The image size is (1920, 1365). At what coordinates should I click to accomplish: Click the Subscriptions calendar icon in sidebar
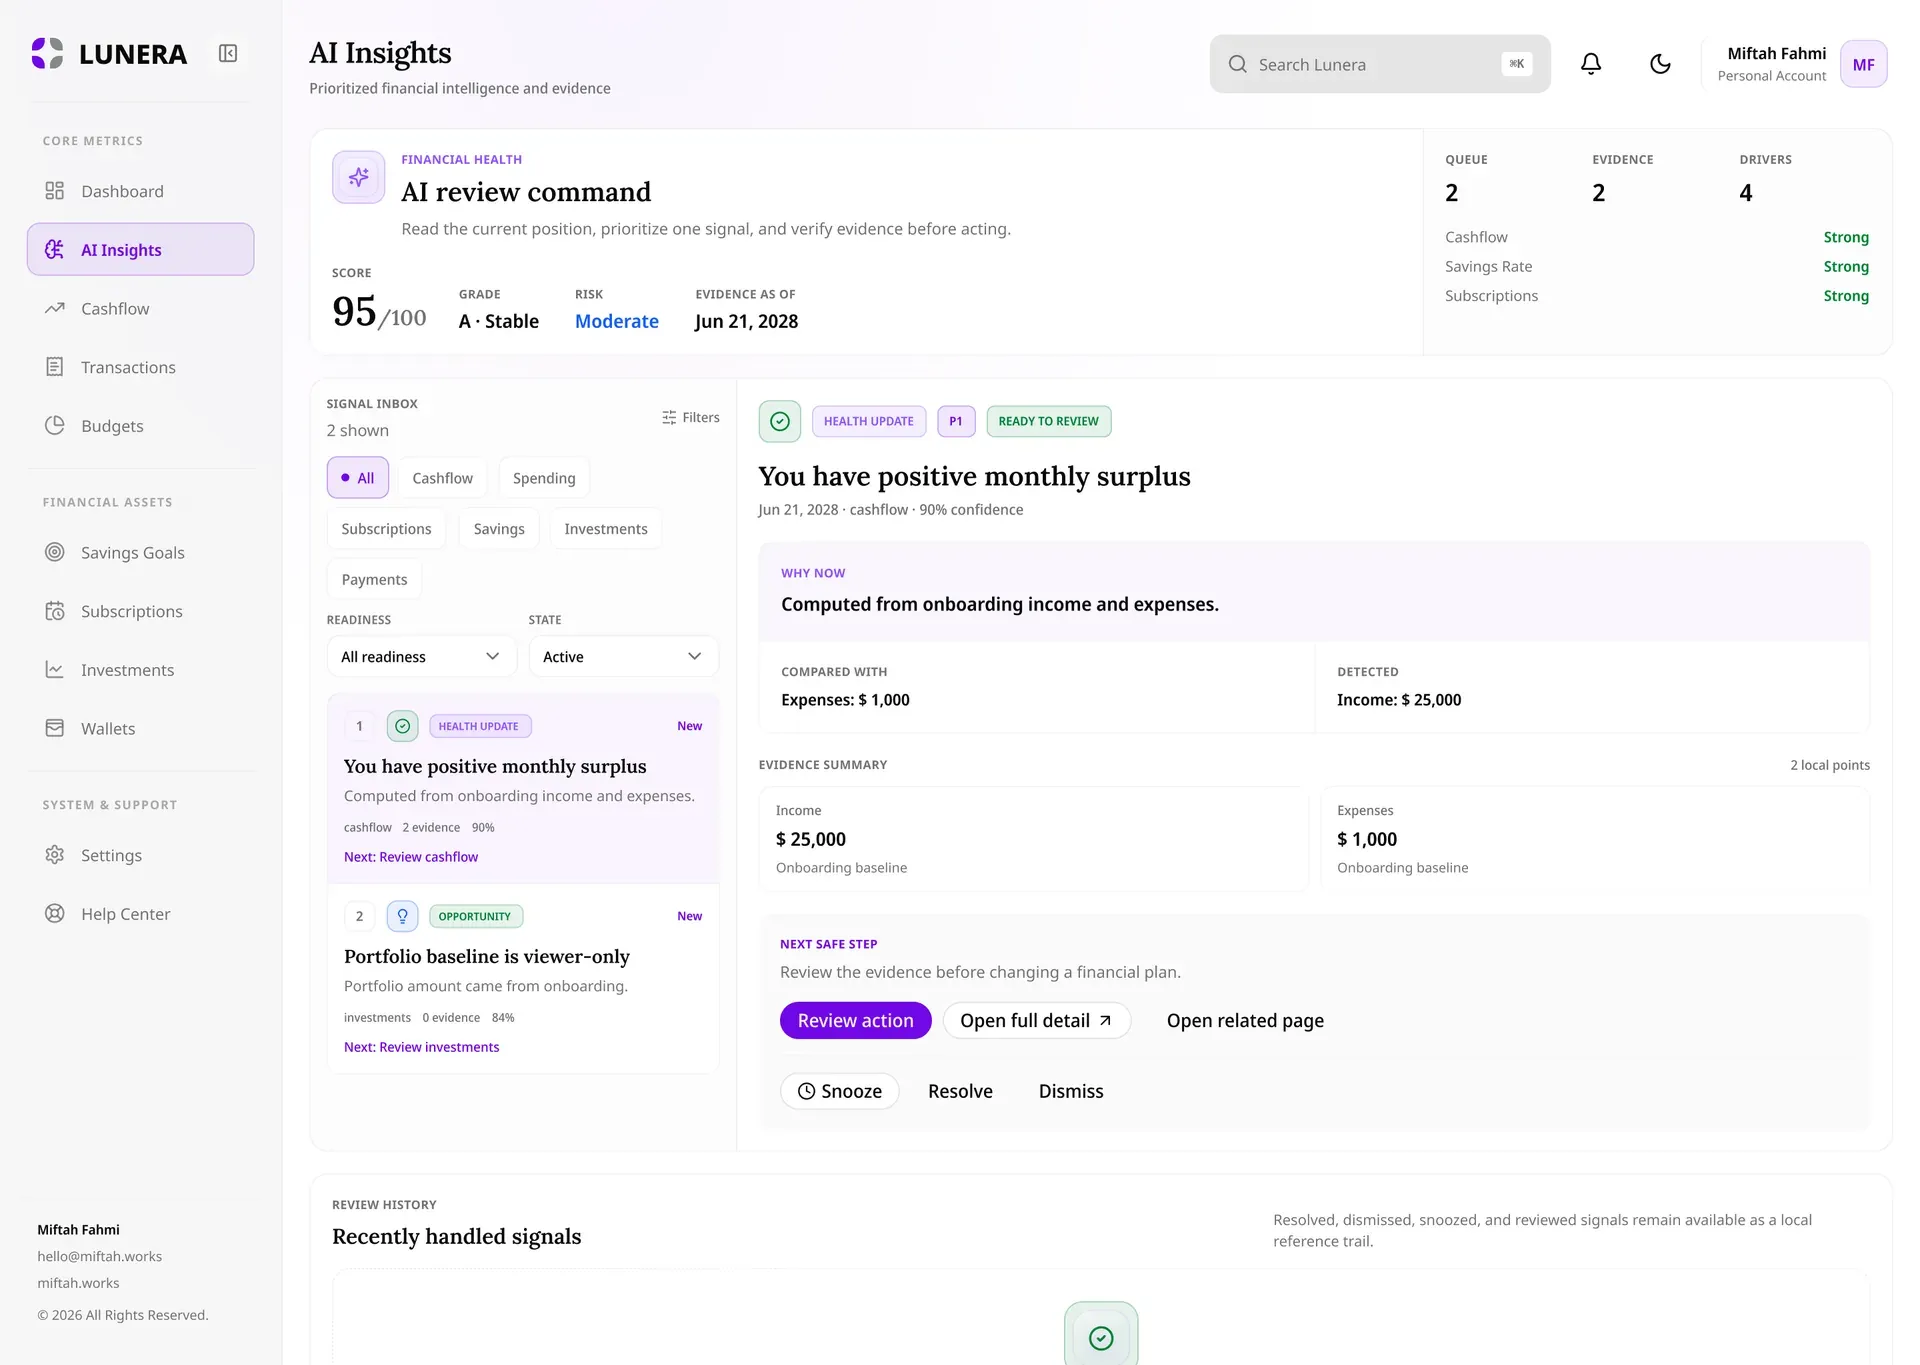[x=55, y=611]
